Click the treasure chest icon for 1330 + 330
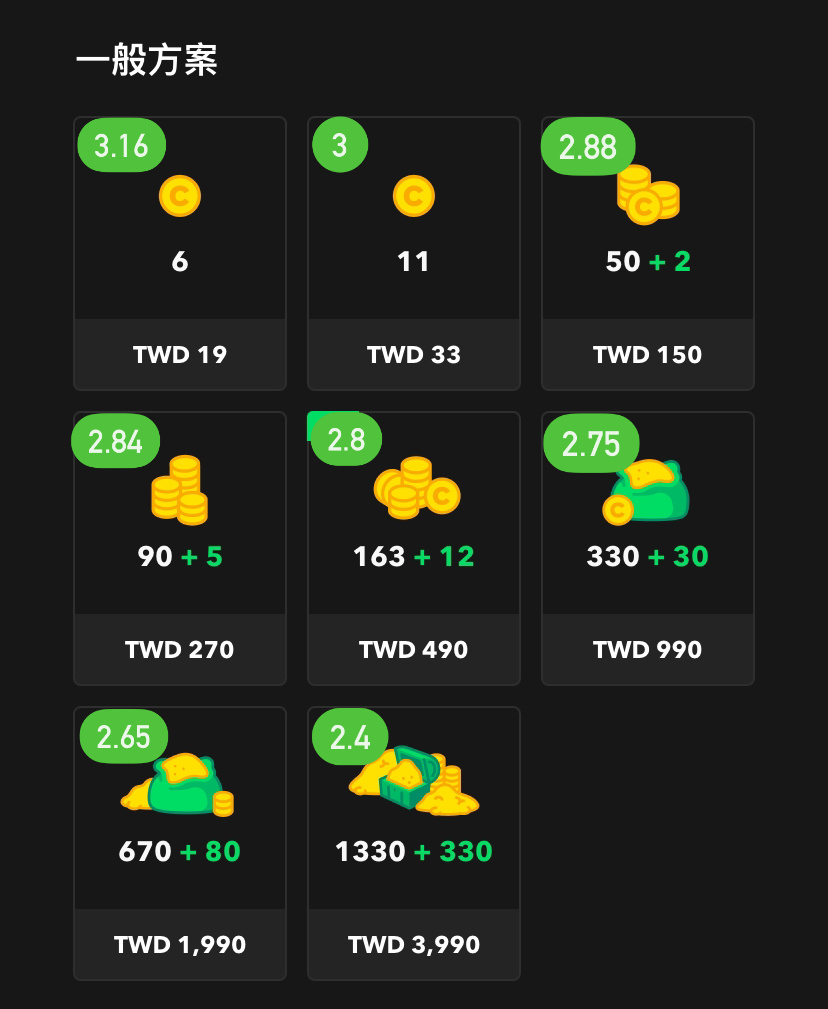This screenshot has height=1009, width=828. point(414,780)
